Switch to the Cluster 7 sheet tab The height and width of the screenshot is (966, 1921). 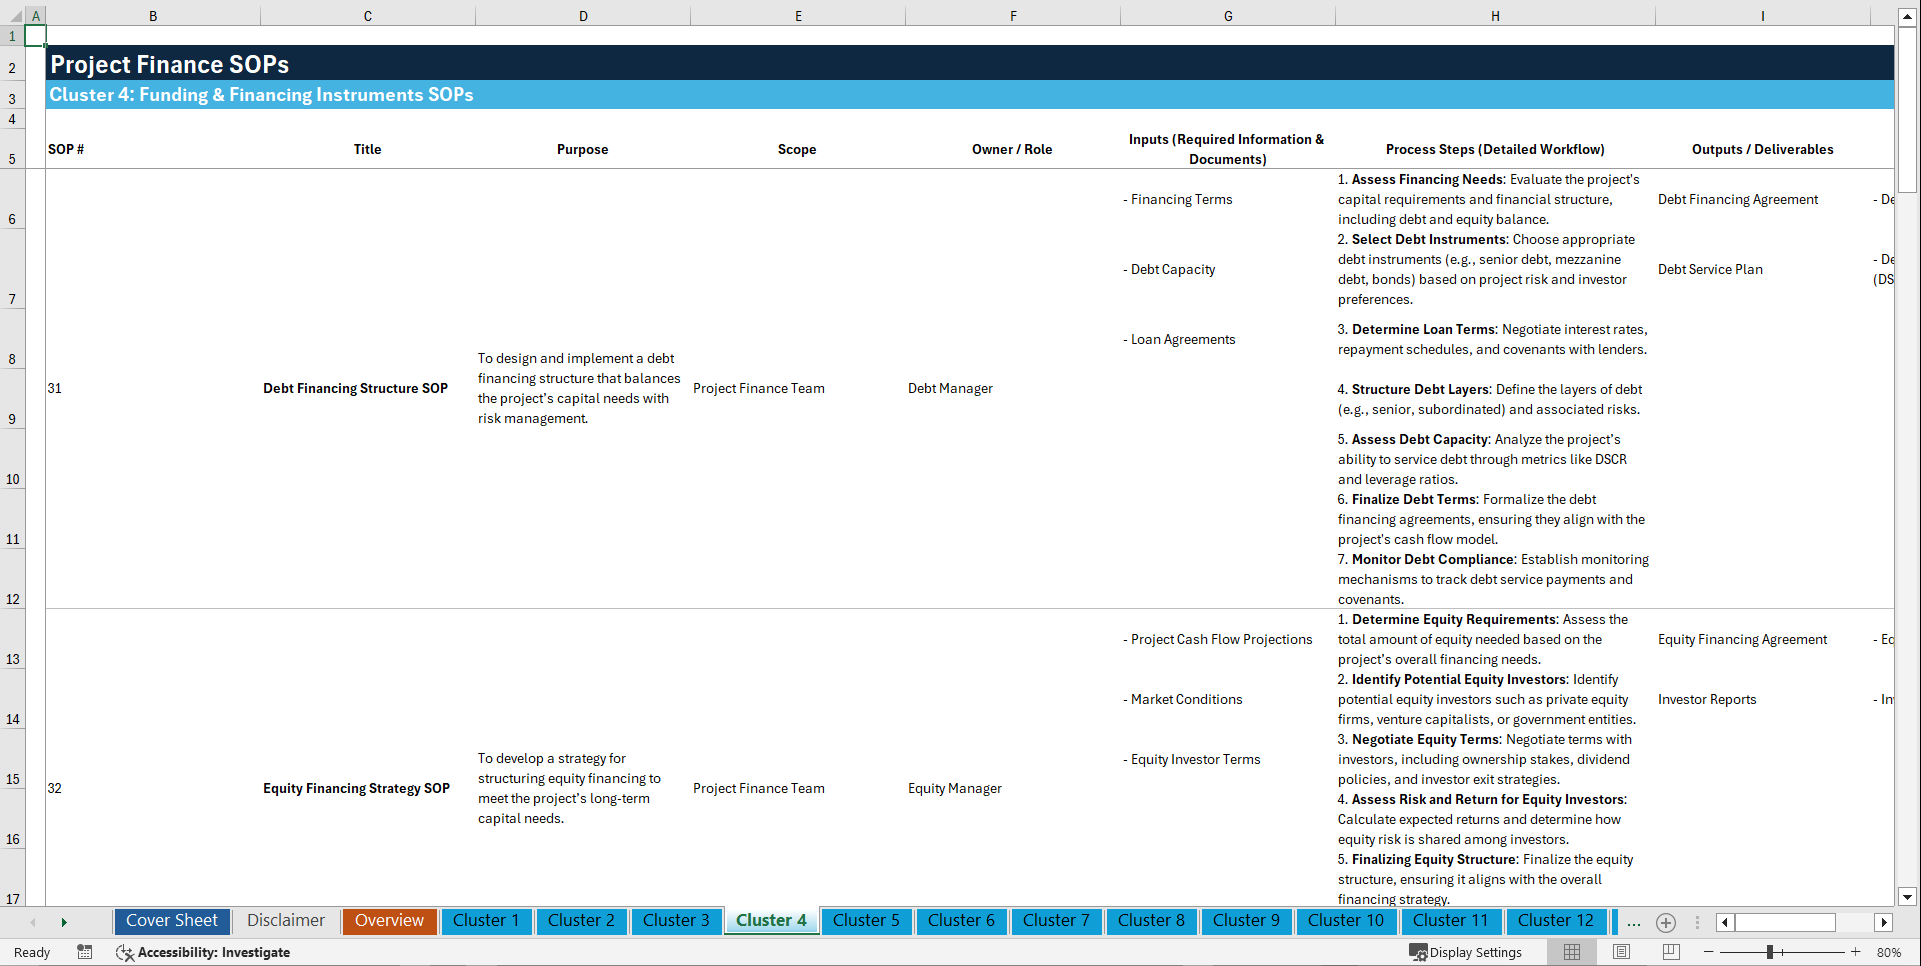(1056, 921)
